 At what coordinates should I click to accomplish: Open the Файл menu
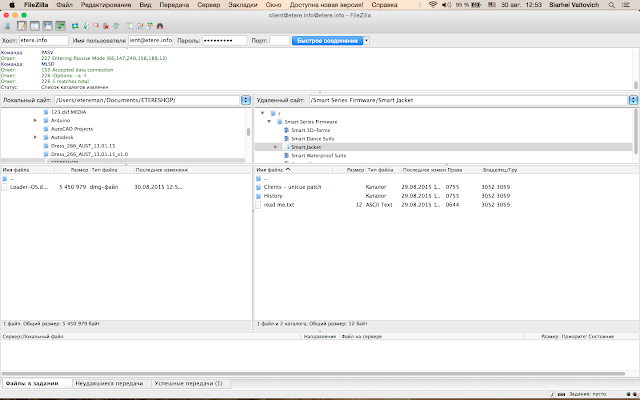pos(64,5)
